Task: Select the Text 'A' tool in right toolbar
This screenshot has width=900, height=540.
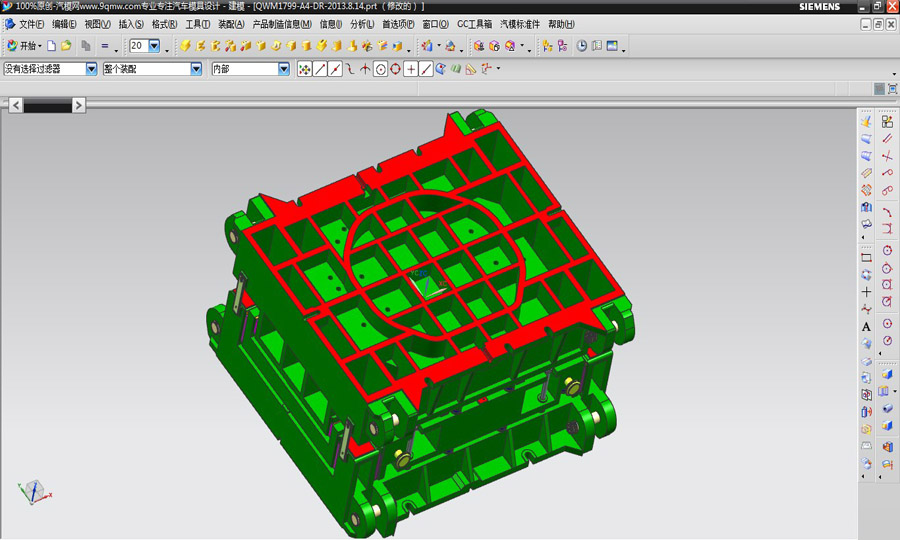Action: tap(866, 326)
